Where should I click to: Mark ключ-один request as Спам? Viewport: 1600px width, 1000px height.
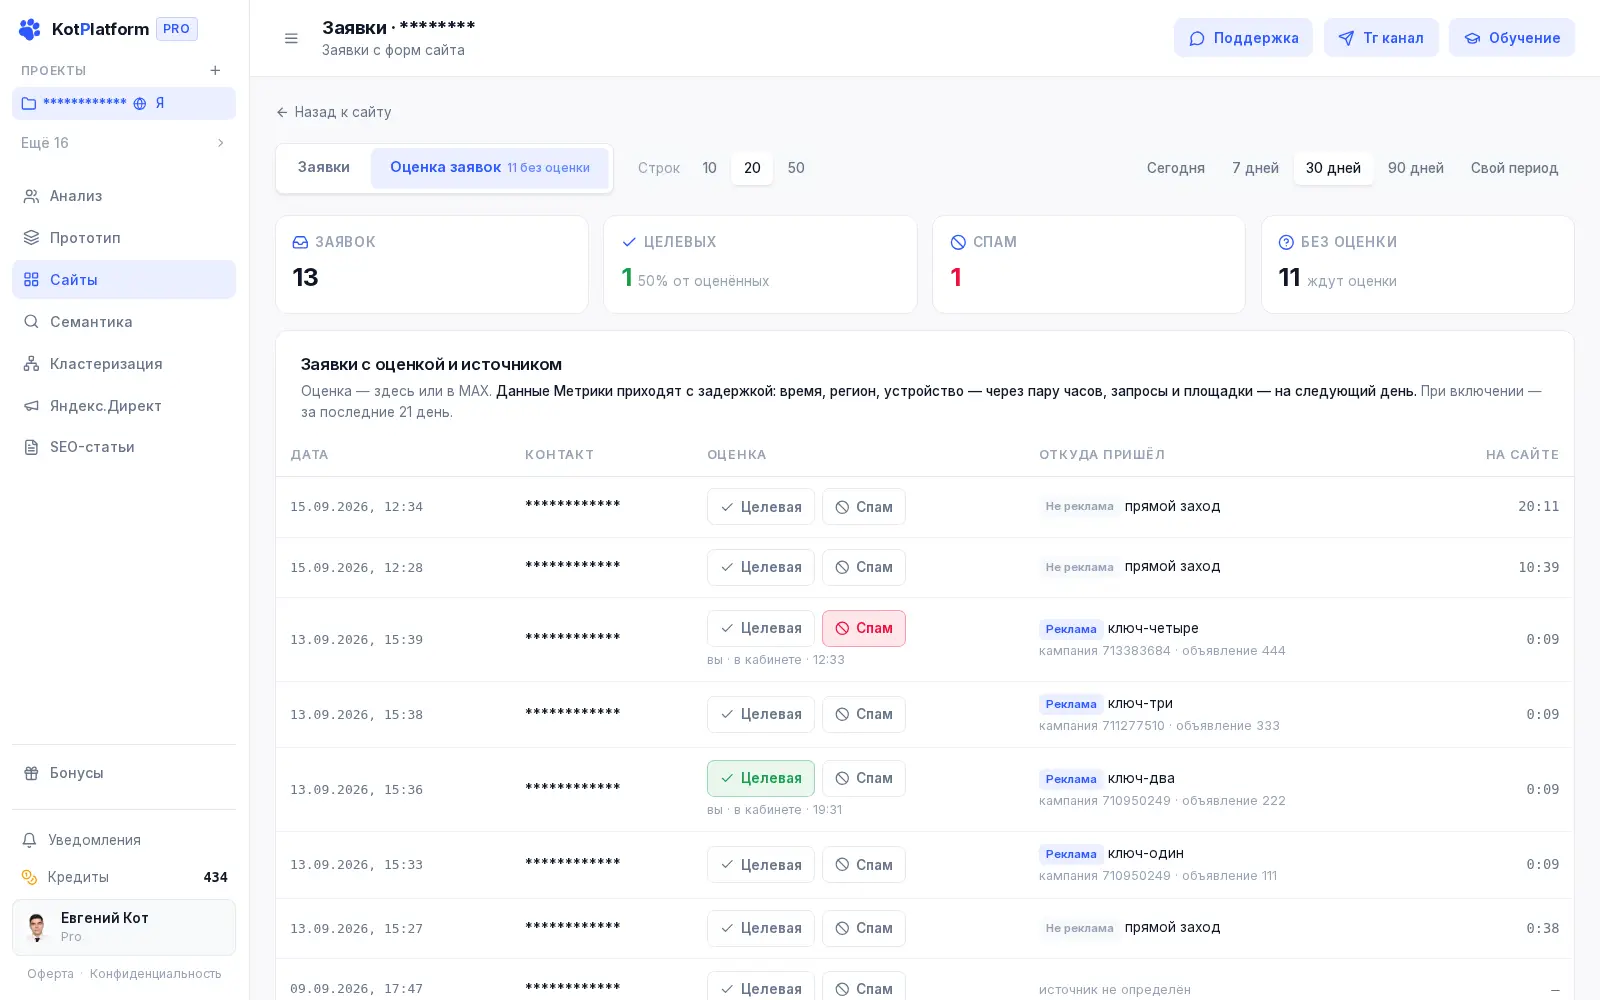tap(864, 865)
